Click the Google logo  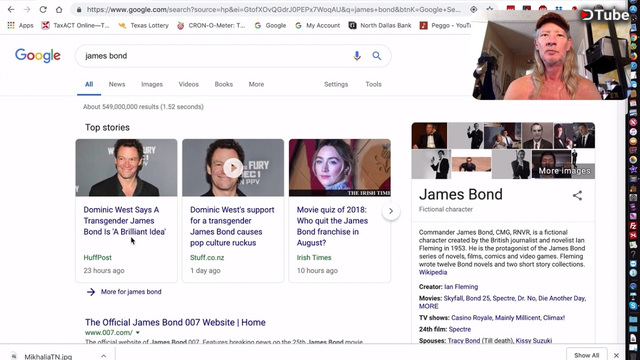38,56
